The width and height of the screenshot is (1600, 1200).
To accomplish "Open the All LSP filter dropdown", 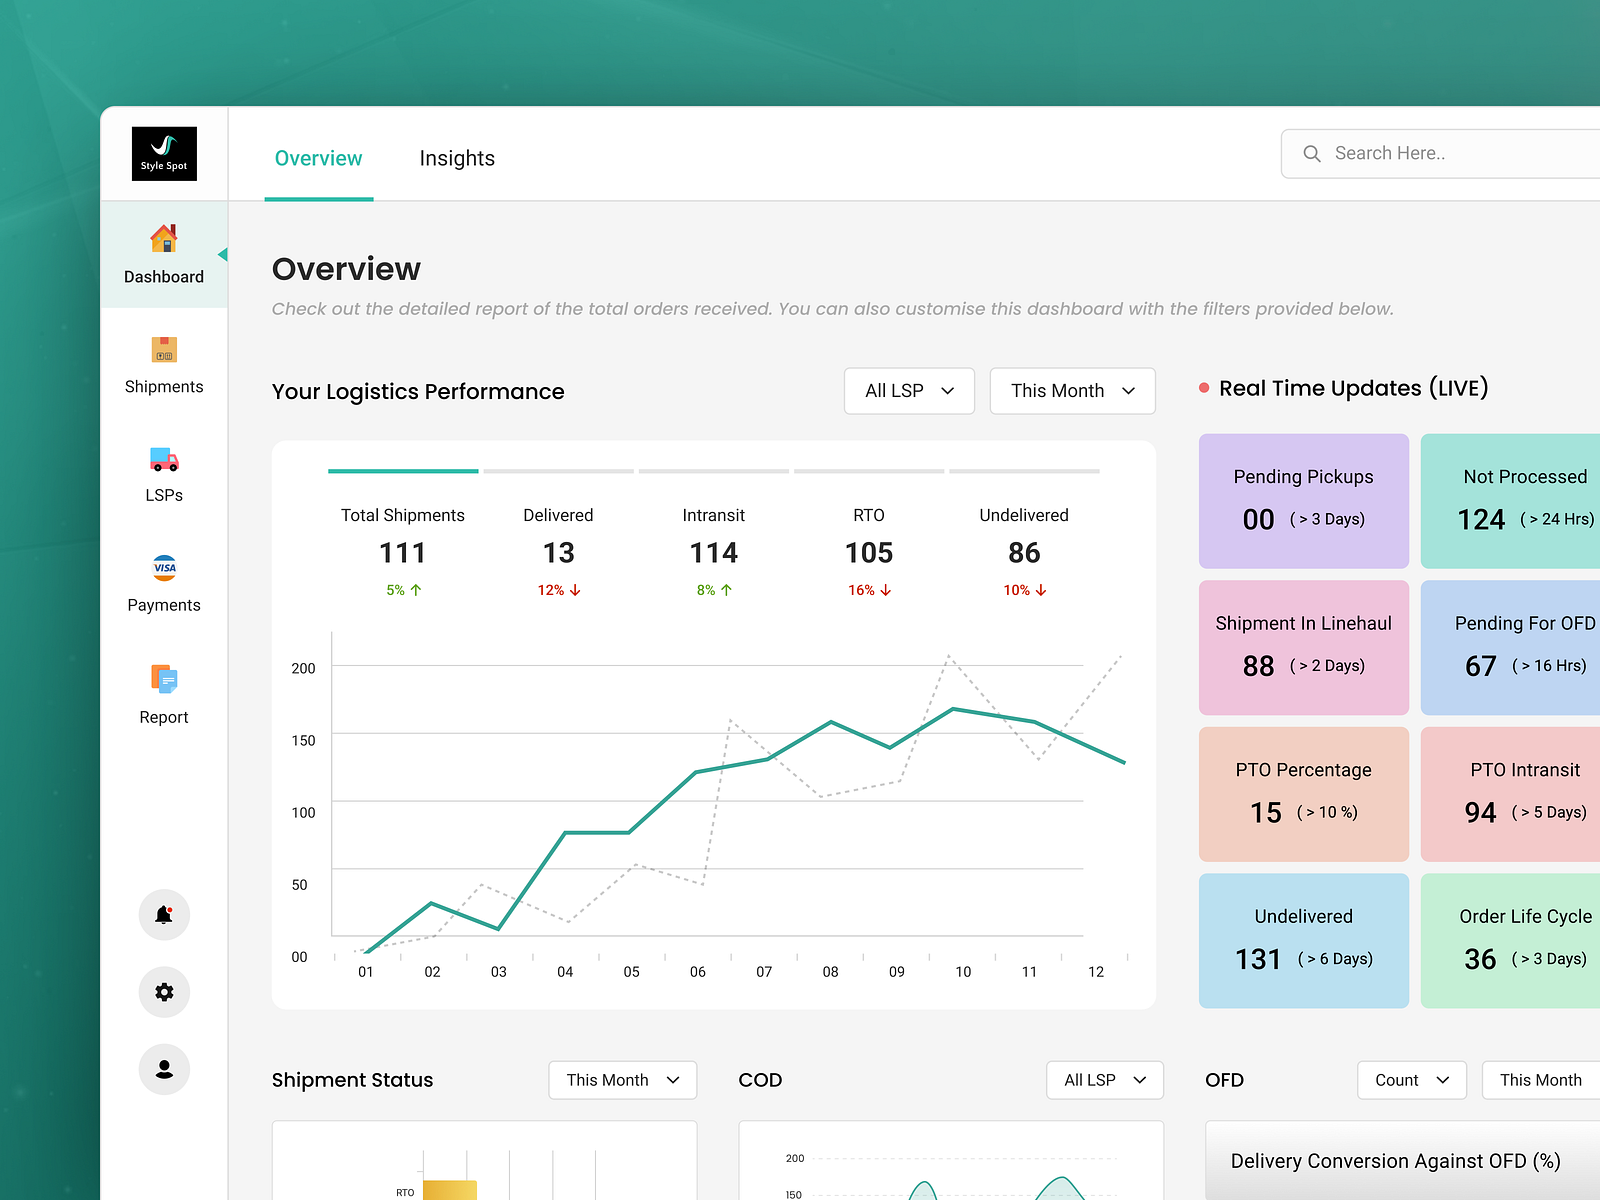I will pos(908,391).
